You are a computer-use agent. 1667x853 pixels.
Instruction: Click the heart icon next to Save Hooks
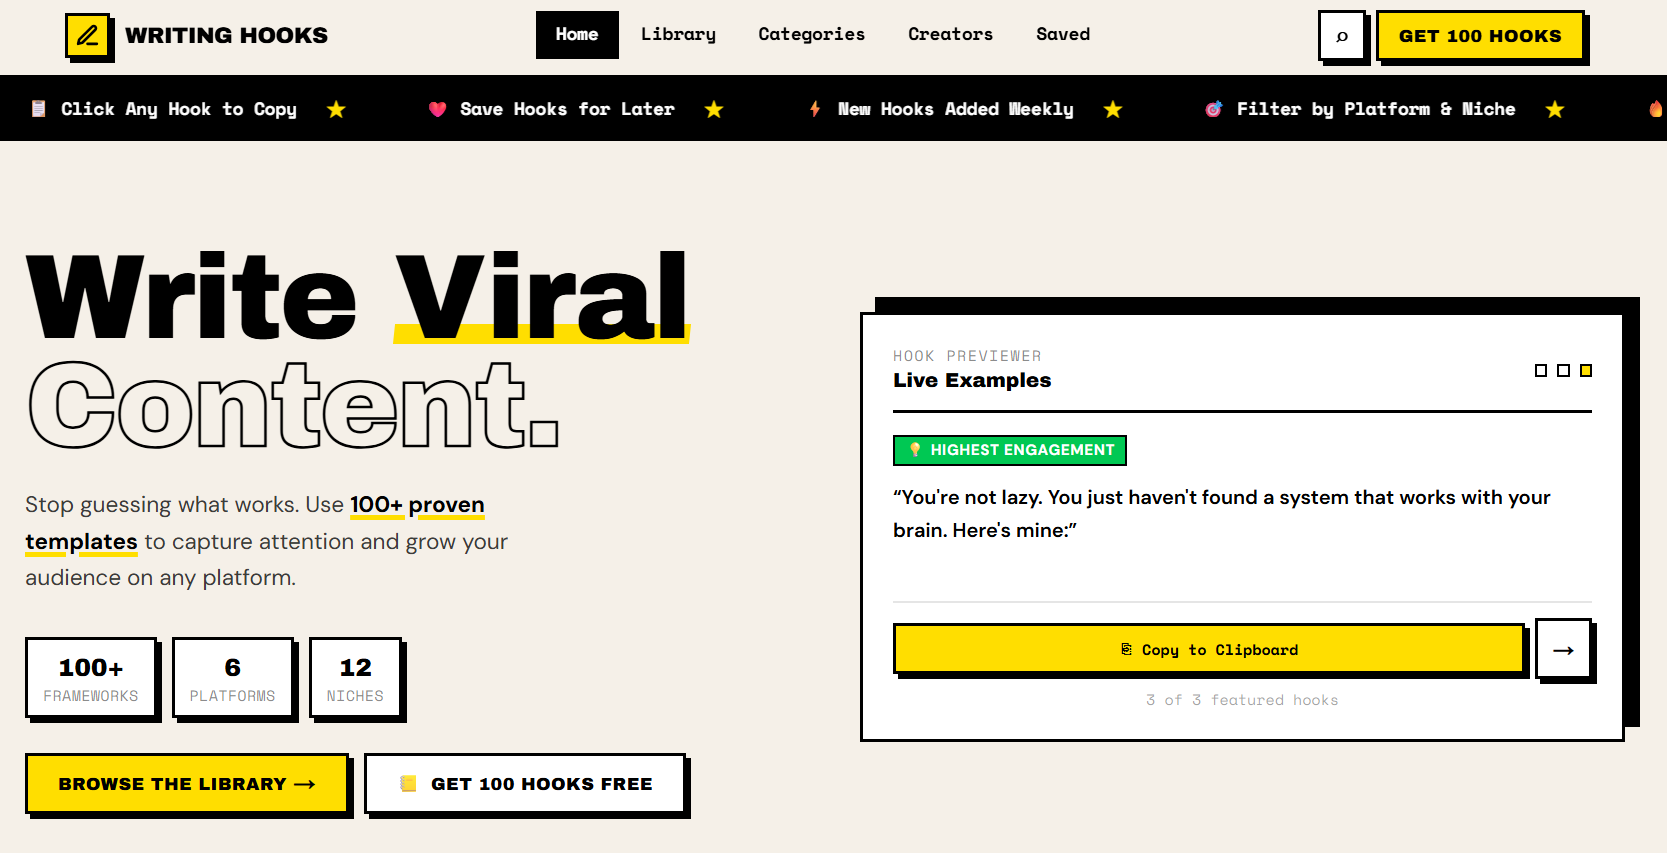[437, 109]
